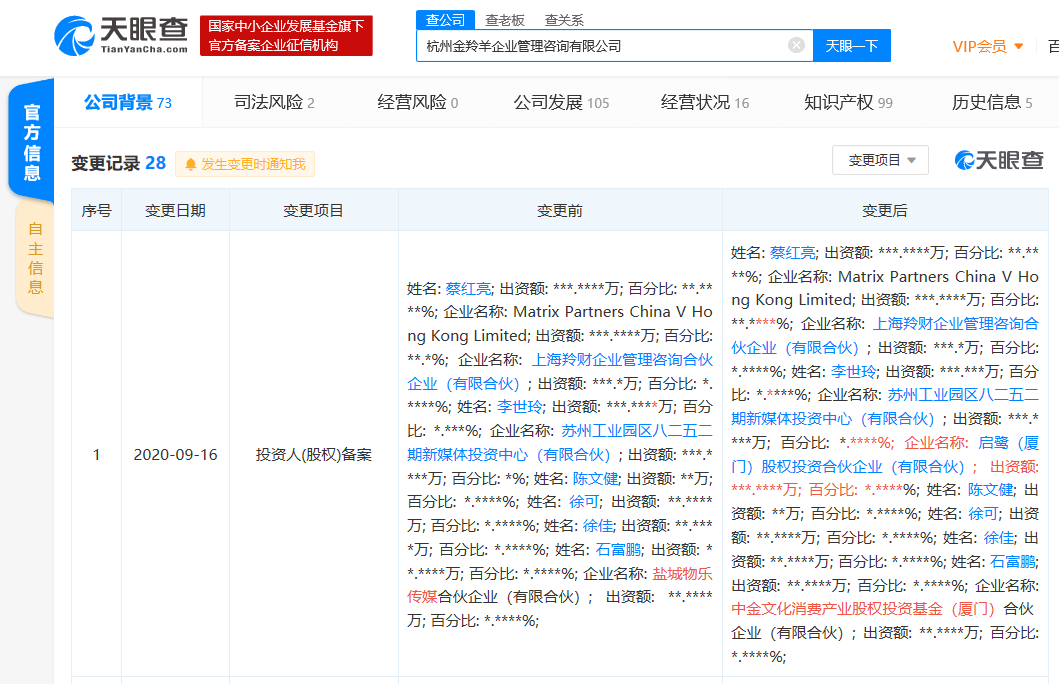Switch to the 查公司 search tab

(445, 20)
